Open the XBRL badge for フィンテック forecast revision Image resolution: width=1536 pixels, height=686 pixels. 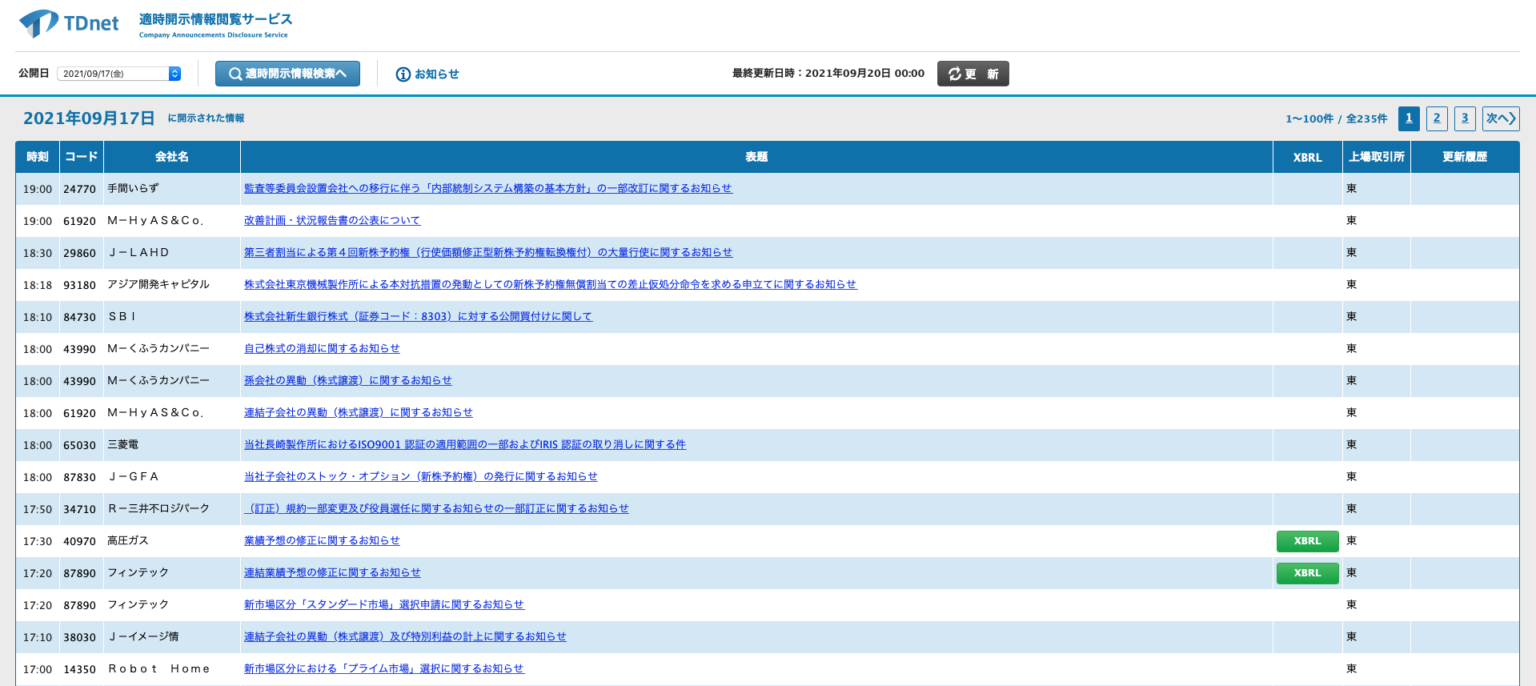click(x=1307, y=572)
